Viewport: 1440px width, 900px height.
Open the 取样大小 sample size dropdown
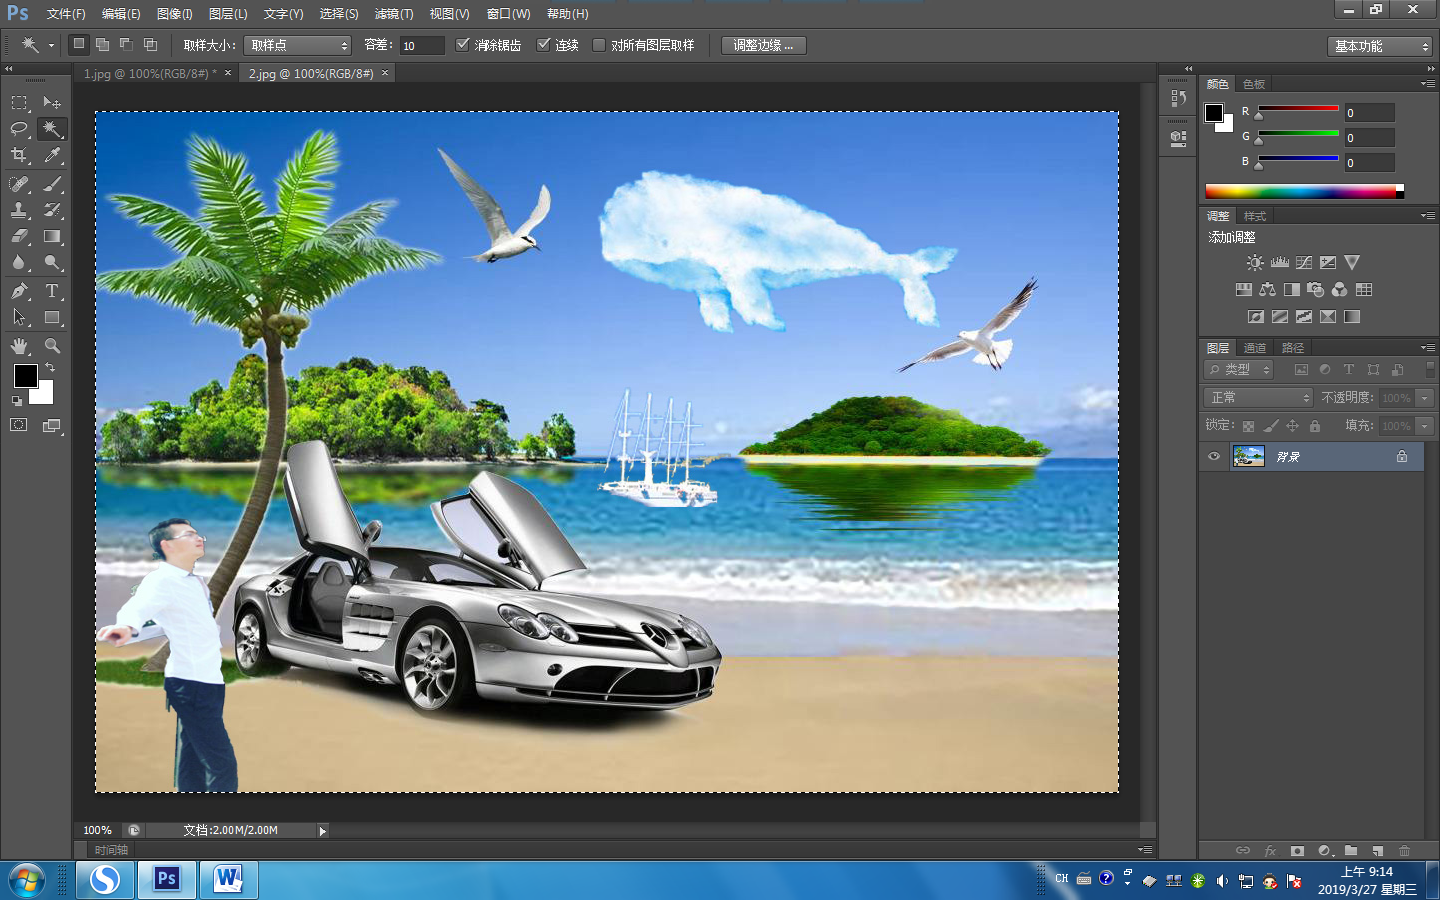coord(297,45)
